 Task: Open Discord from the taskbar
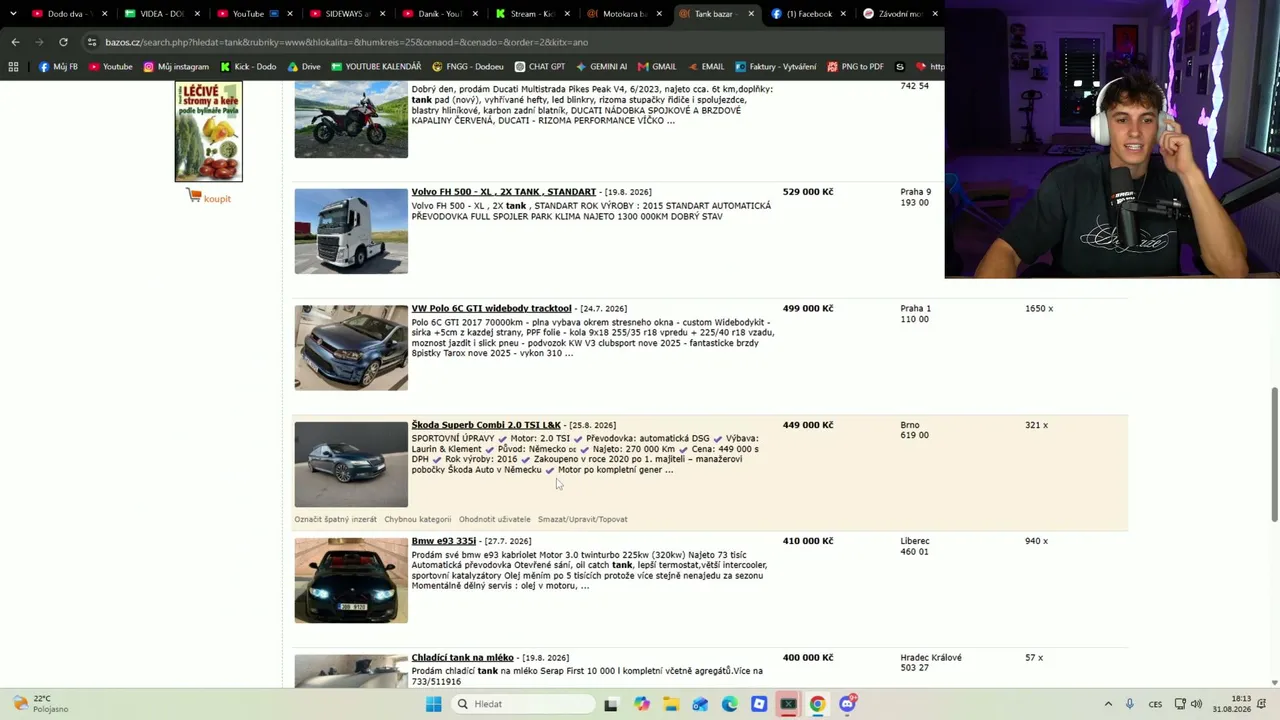click(x=847, y=704)
